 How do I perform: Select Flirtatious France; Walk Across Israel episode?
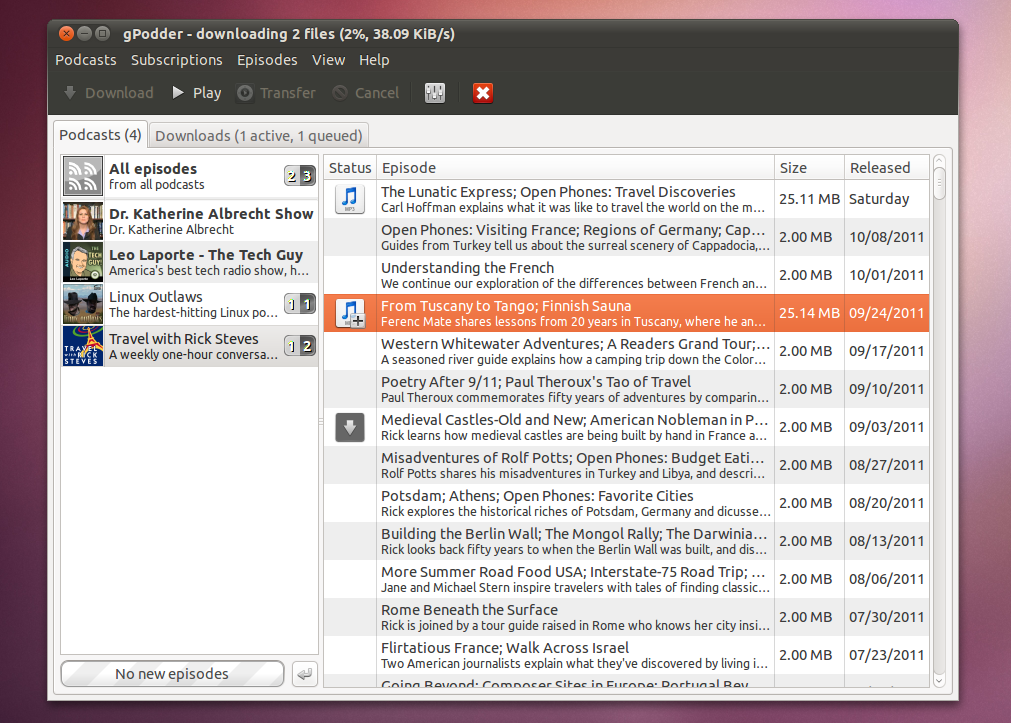pos(626,656)
